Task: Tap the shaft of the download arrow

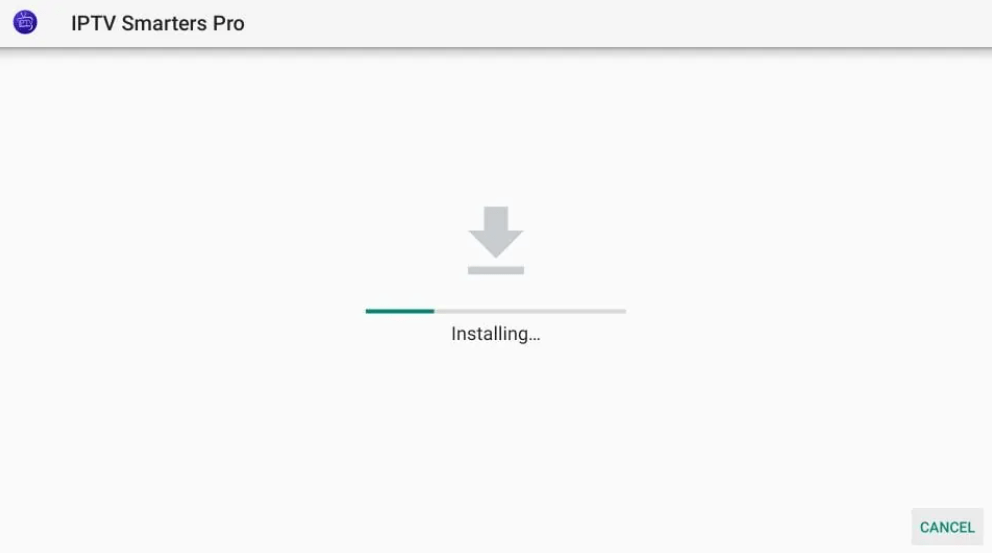Action: click(x=496, y=218)
